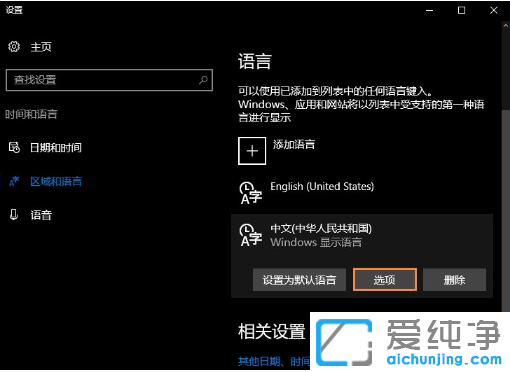Click the 语音 microphone icon

(14, 215)
